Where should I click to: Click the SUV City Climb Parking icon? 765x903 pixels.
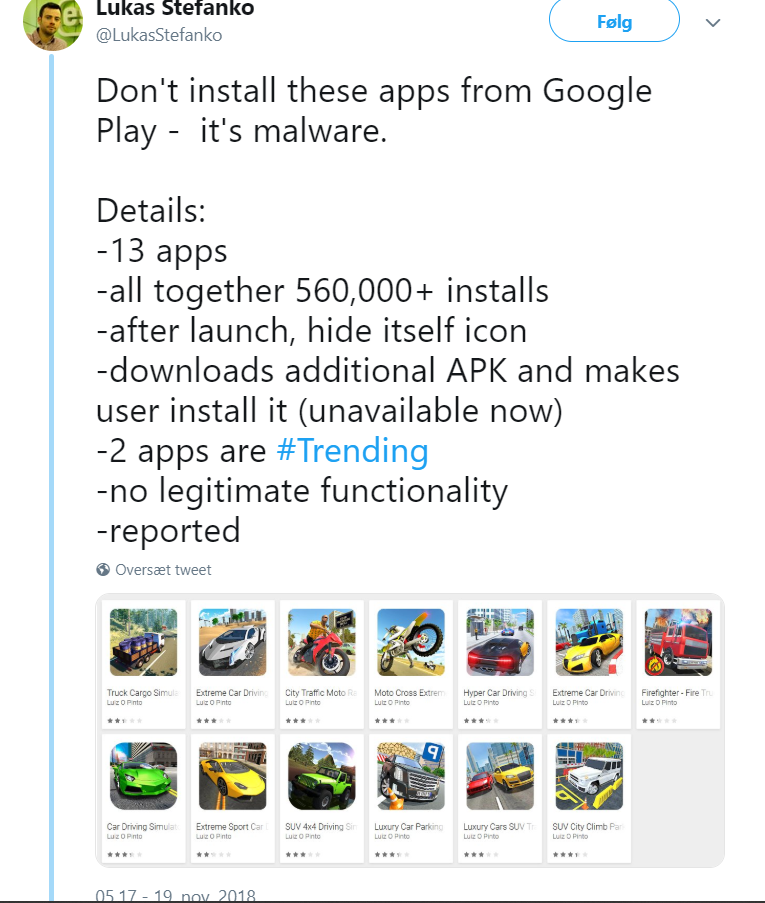(x=589, y=776)
